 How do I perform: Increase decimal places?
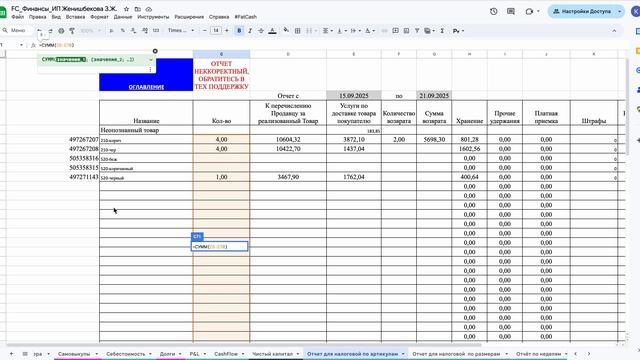click(144, 31)
